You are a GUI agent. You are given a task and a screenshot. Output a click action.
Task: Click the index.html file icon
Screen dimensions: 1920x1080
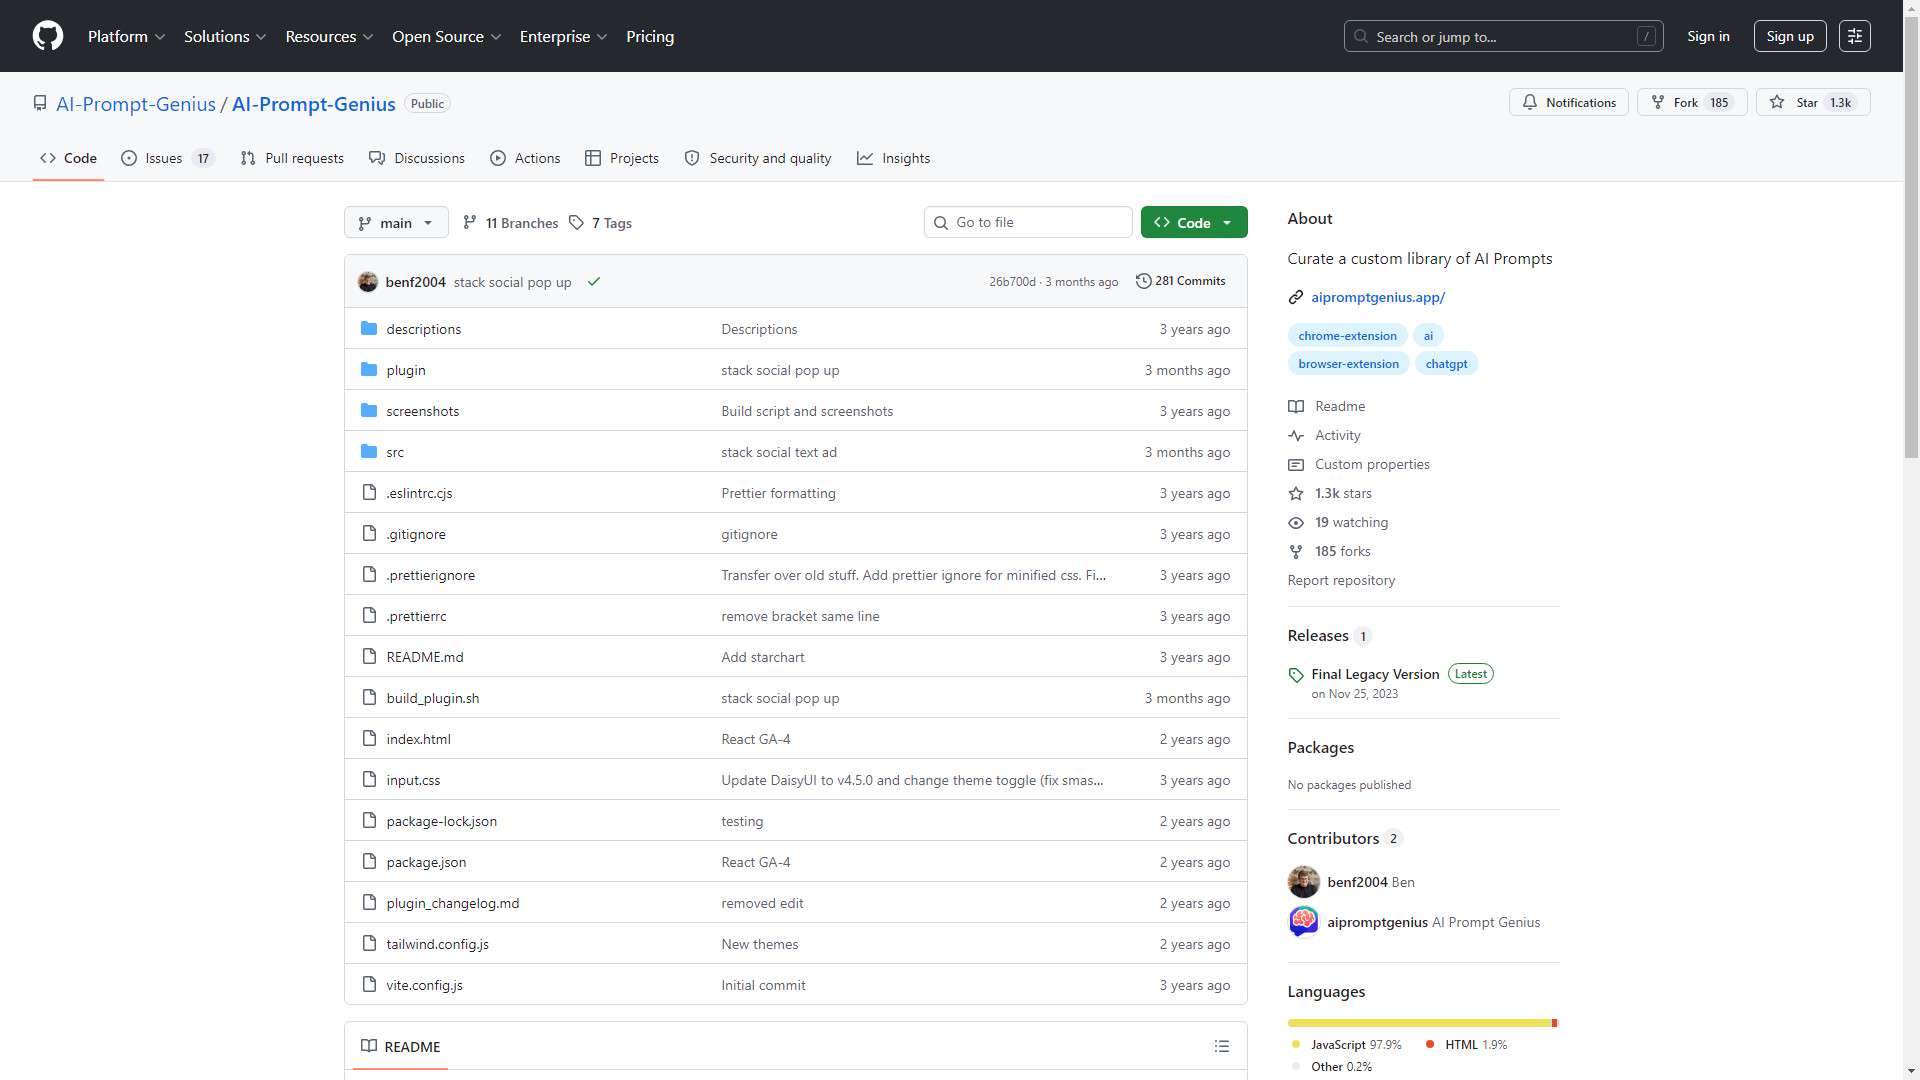point(369,739)
